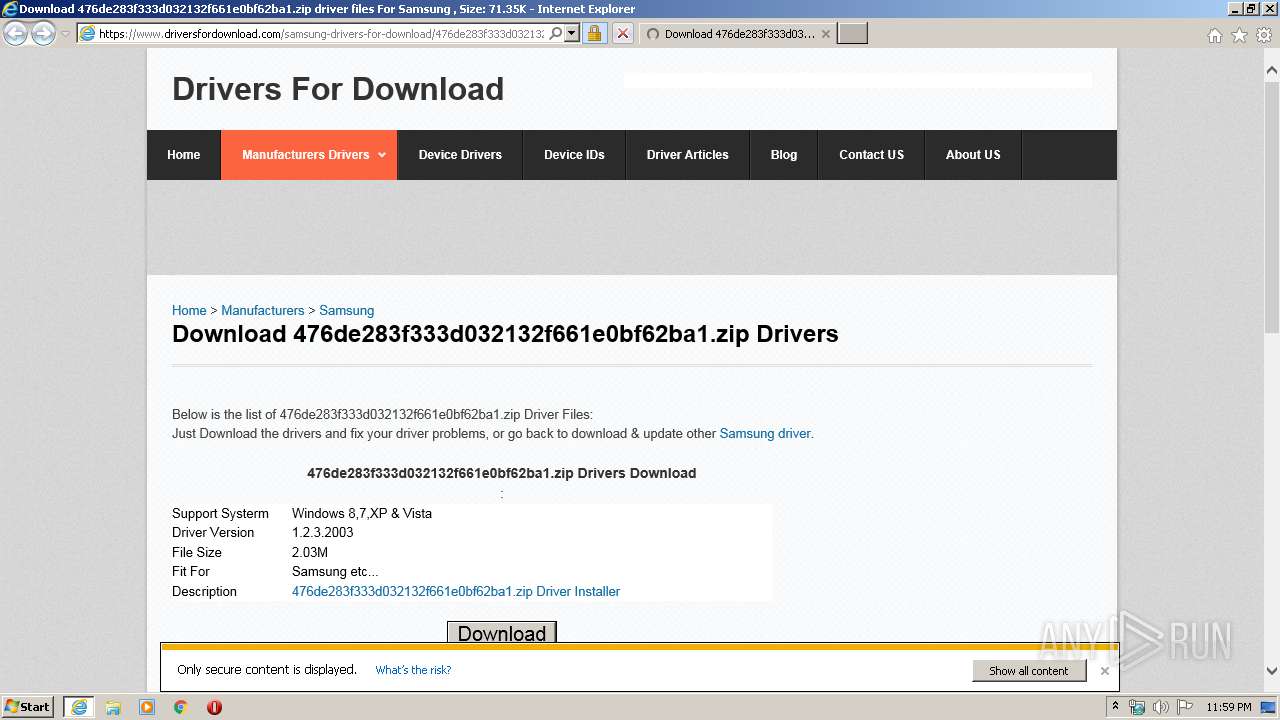The width and height of the screenshot is (1280, 720).
Task: Click the Home breadcrumb link
Action: (189, 311)
